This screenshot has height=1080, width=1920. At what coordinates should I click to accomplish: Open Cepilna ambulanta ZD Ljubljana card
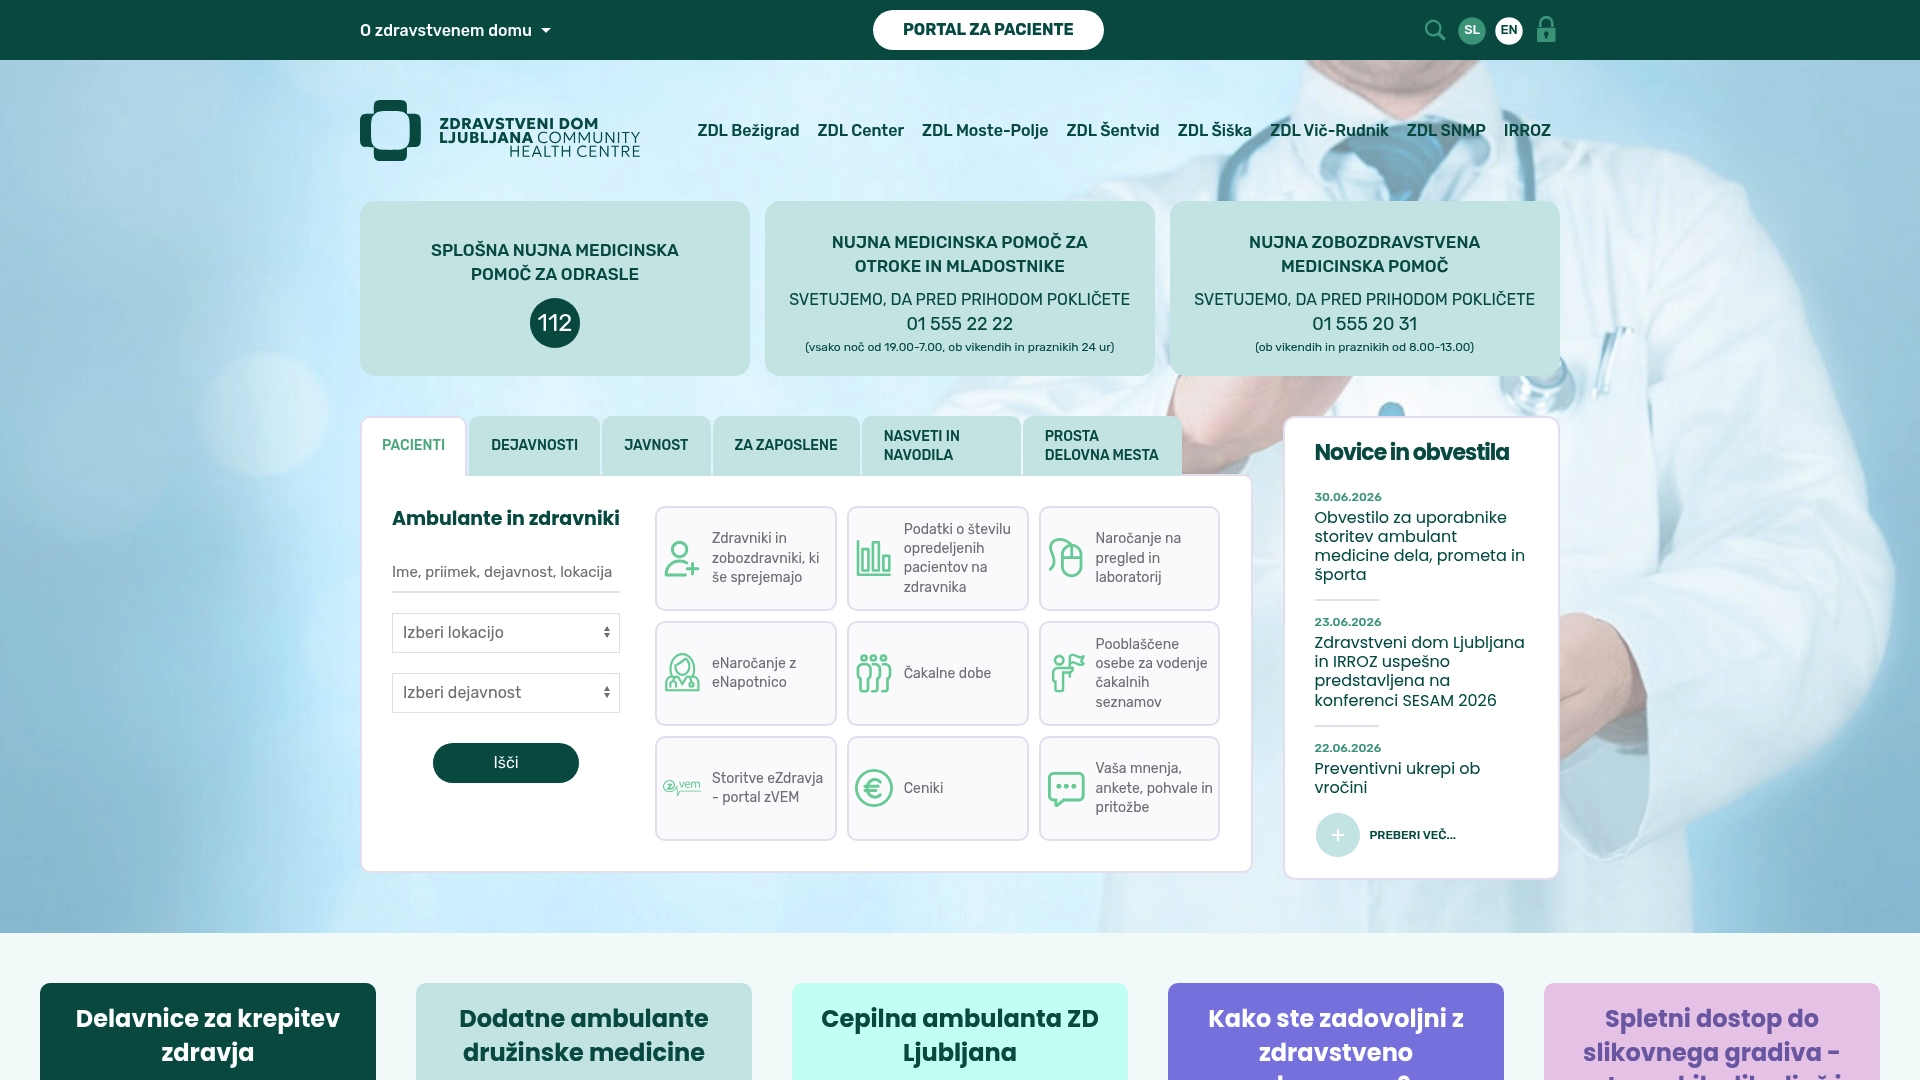click(960, 1031)
